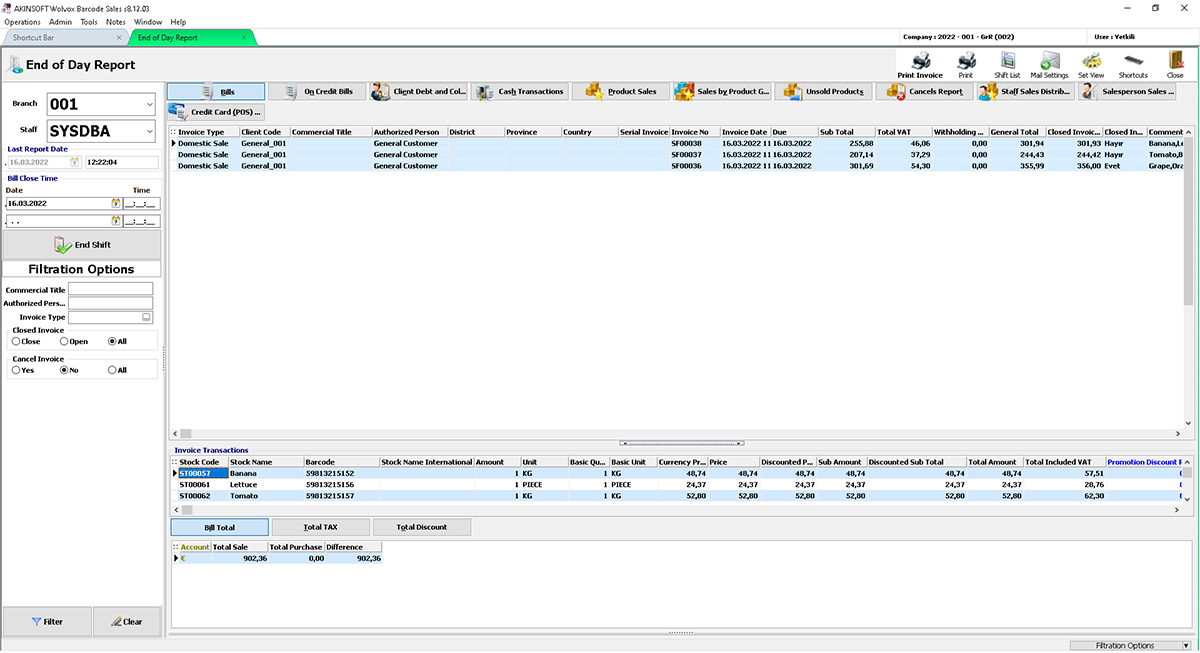
Task: Open the Shortcuts icon
Action: (x=1133, y=65)
